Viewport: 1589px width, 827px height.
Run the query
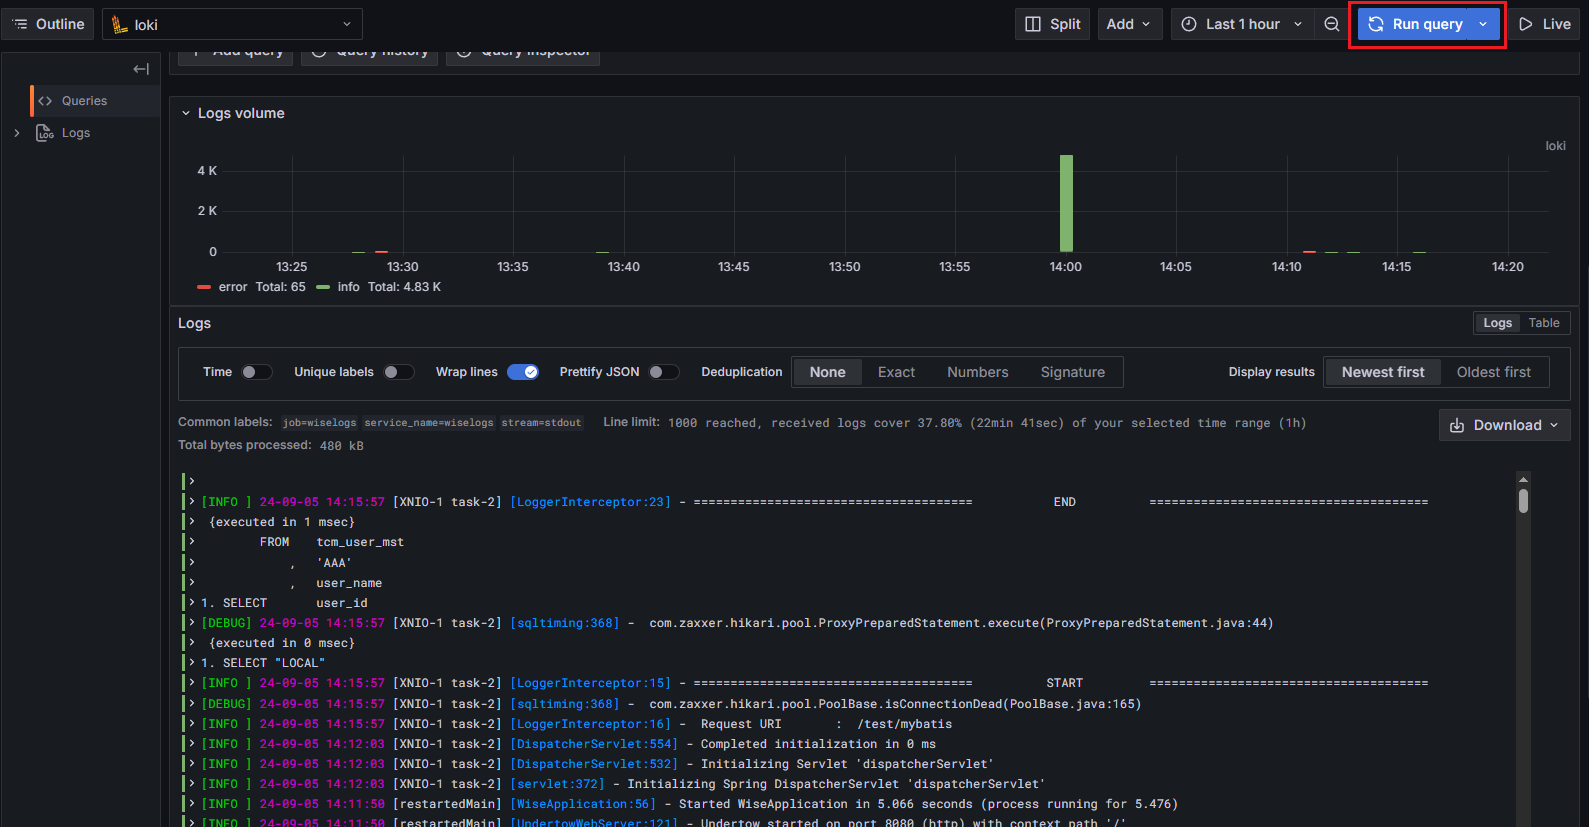1416,24
